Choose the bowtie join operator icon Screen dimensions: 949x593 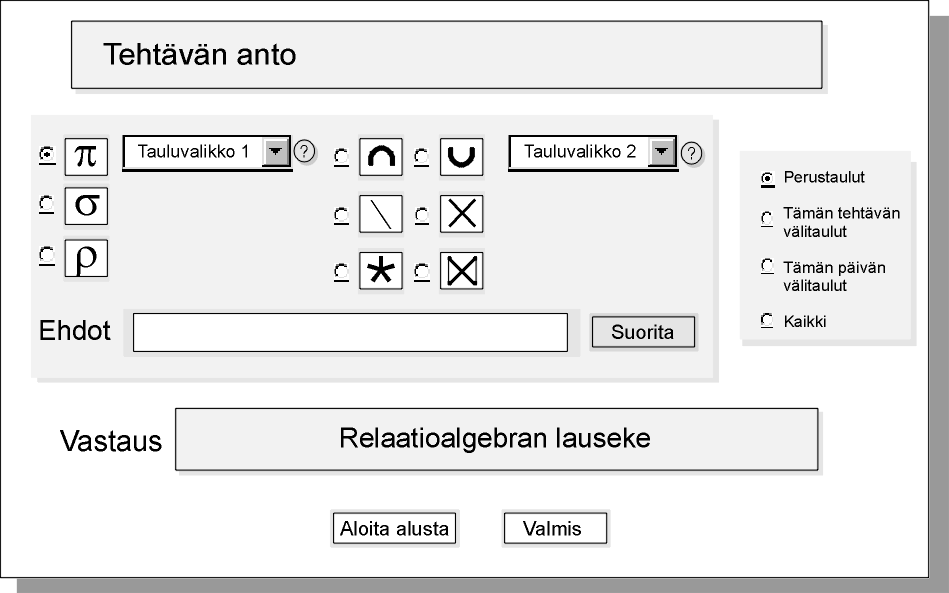click(461, 270)
